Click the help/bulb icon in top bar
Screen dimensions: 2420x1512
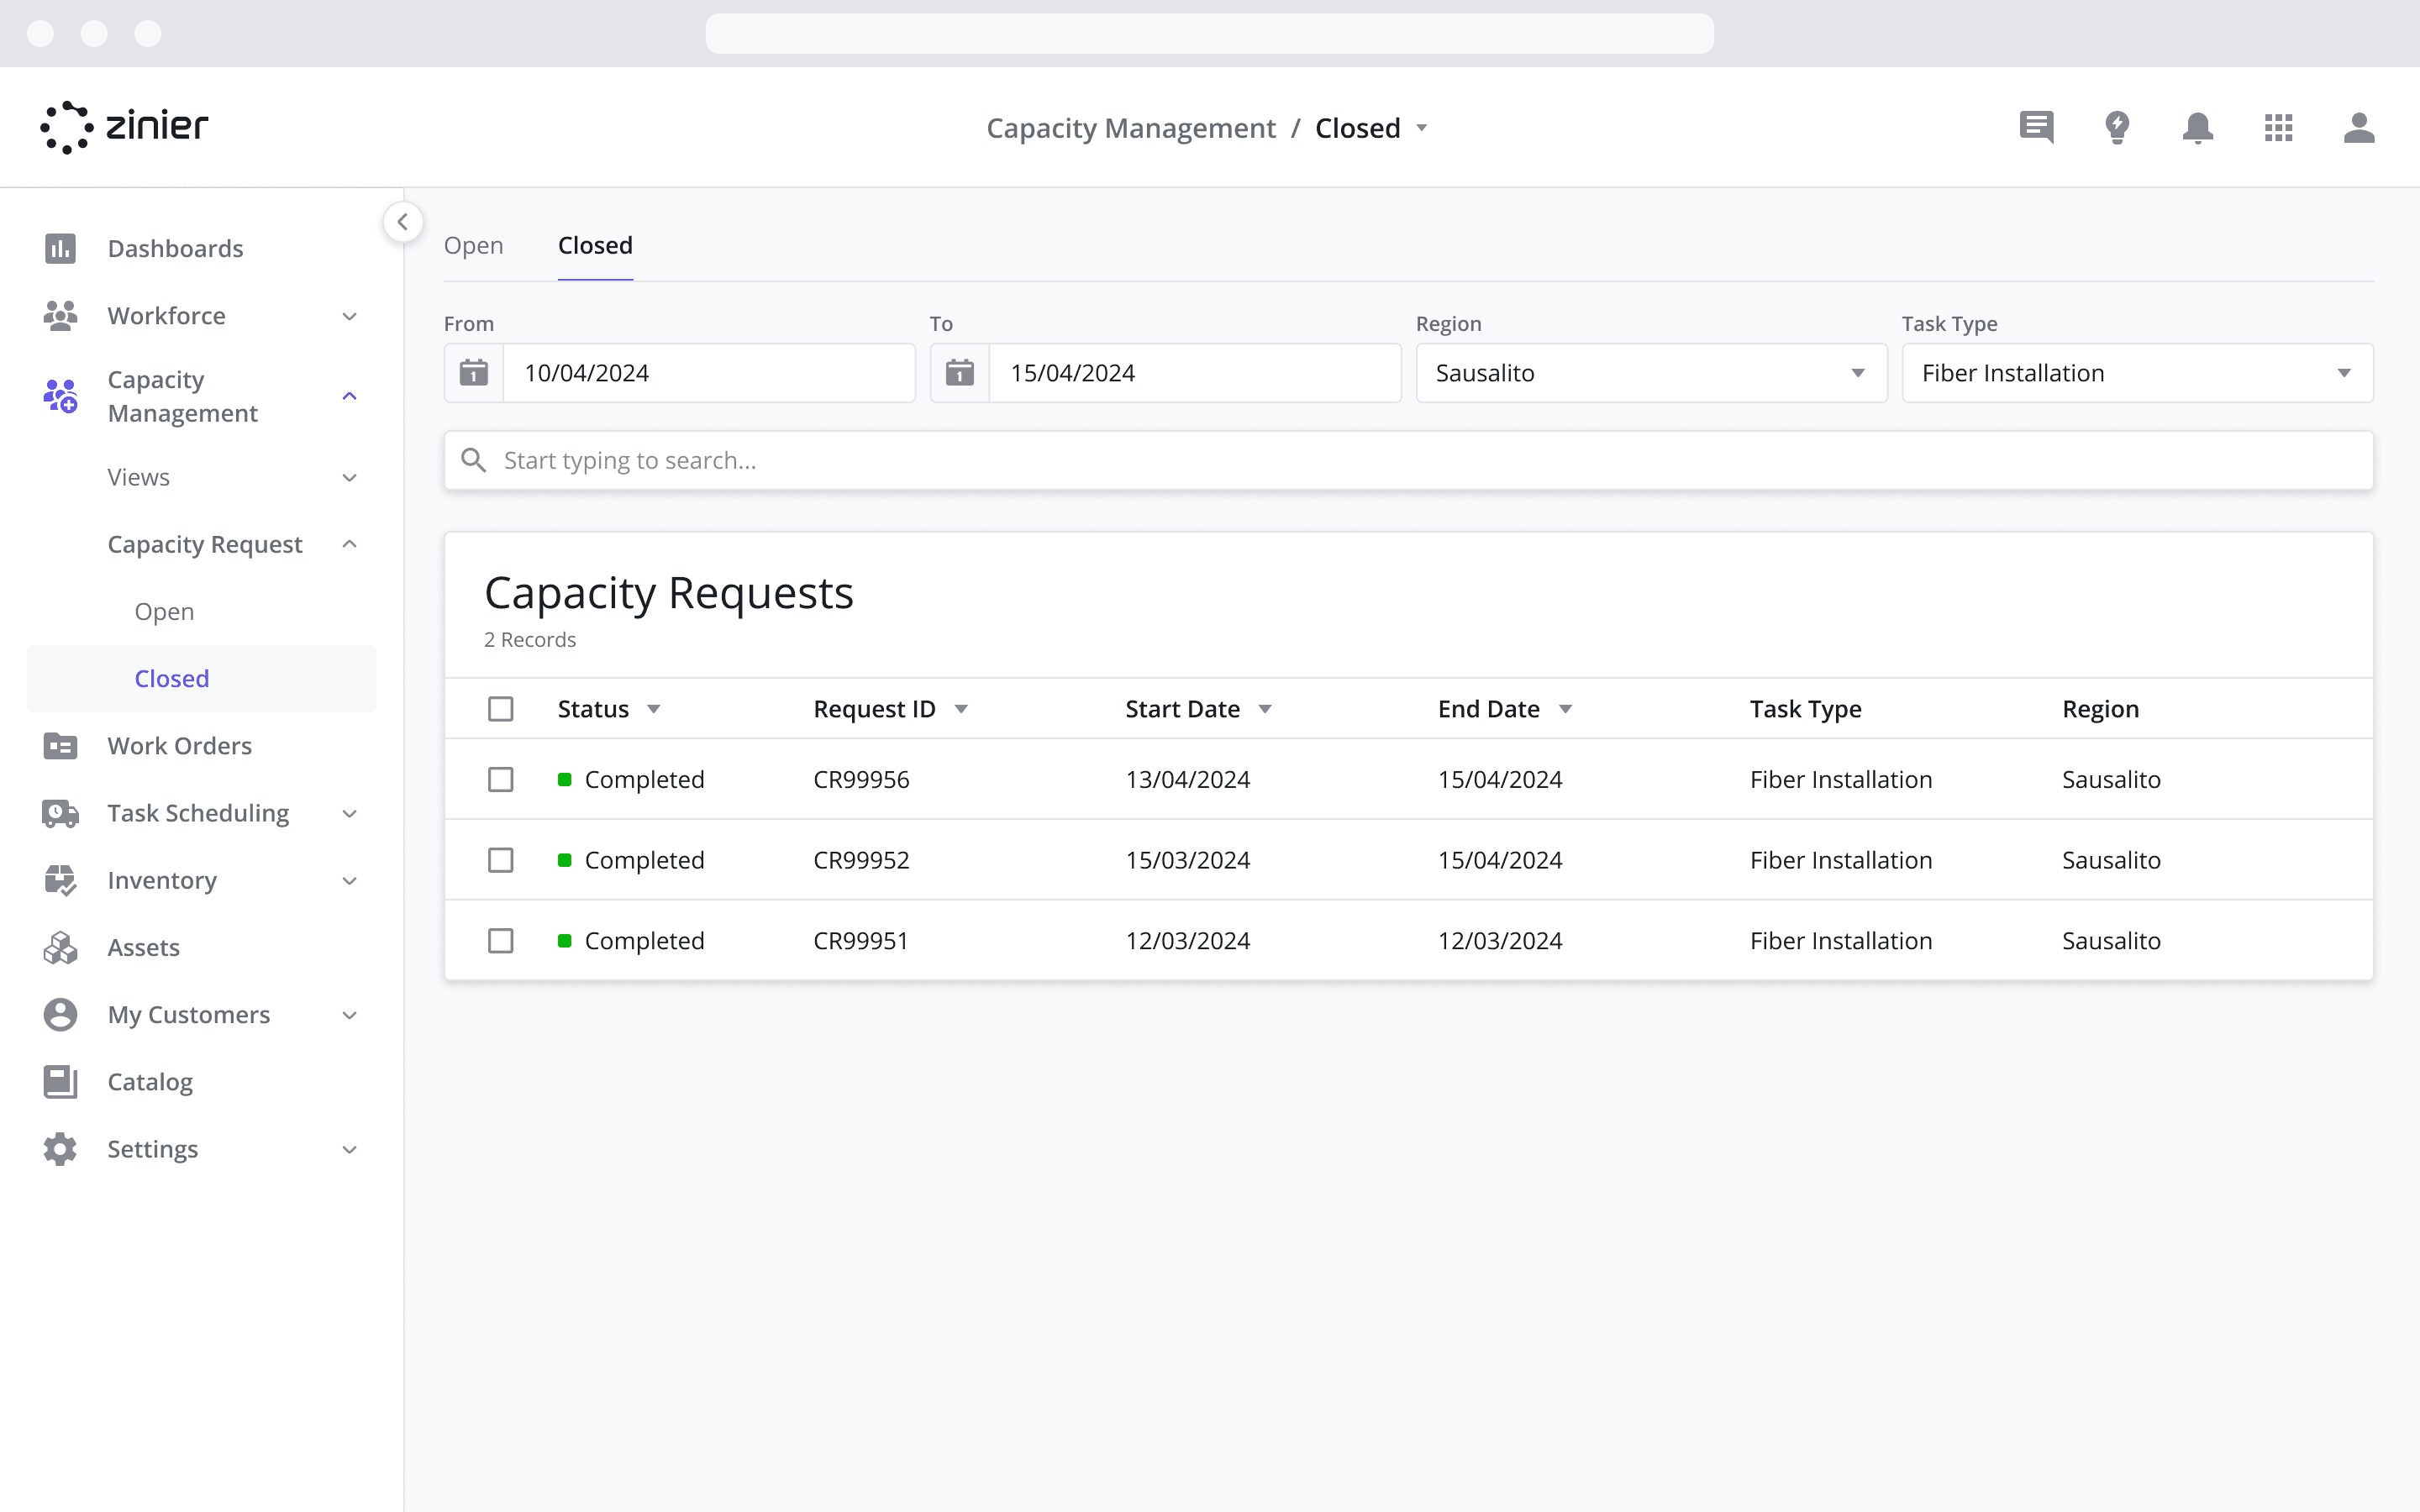pos(2117,127)
